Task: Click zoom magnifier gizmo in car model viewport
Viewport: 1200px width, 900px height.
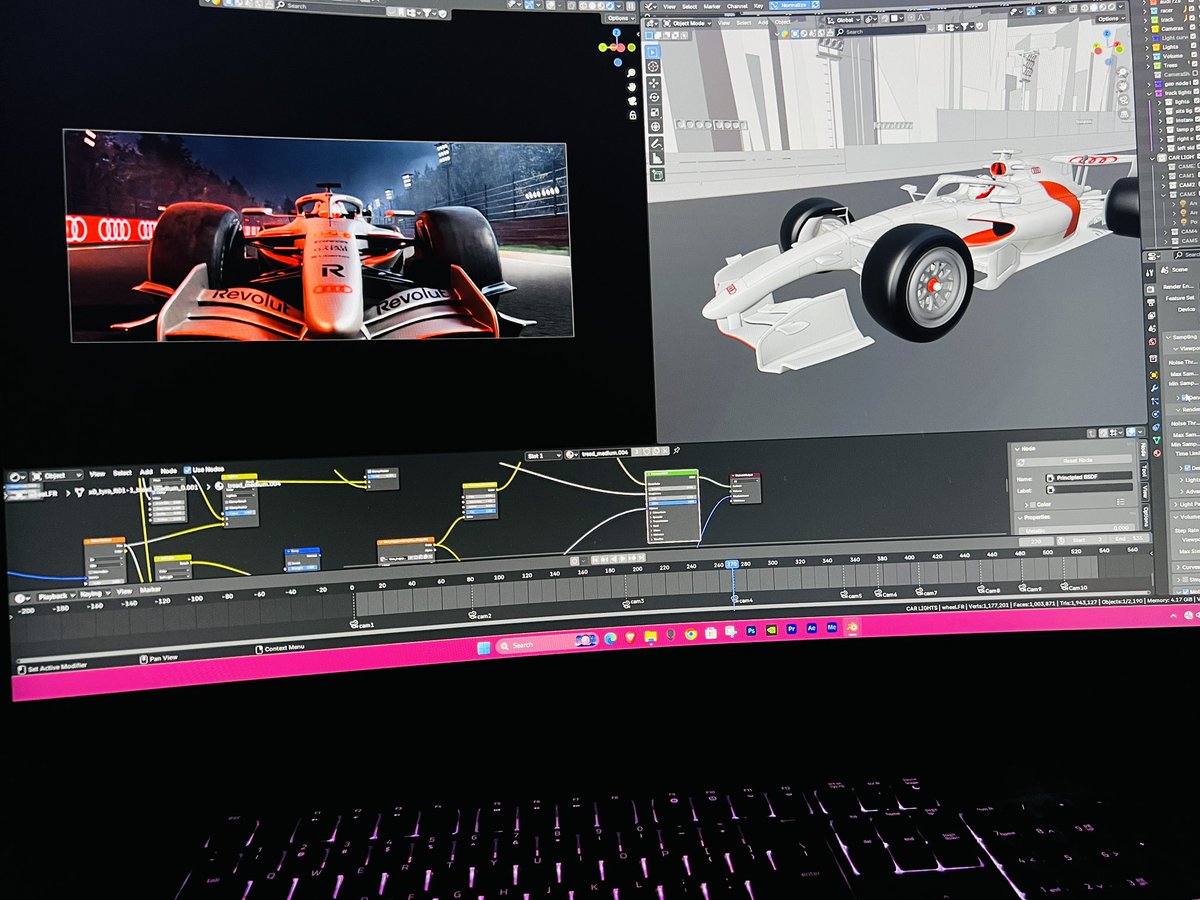Action: [x=1122, y=73]
